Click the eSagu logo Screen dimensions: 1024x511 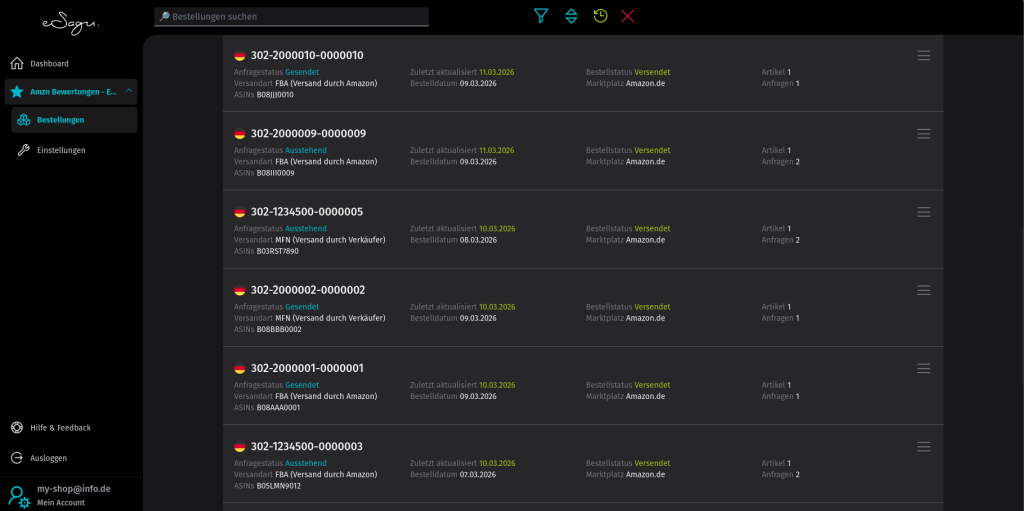pyautogui.click(x=70, y=22)
